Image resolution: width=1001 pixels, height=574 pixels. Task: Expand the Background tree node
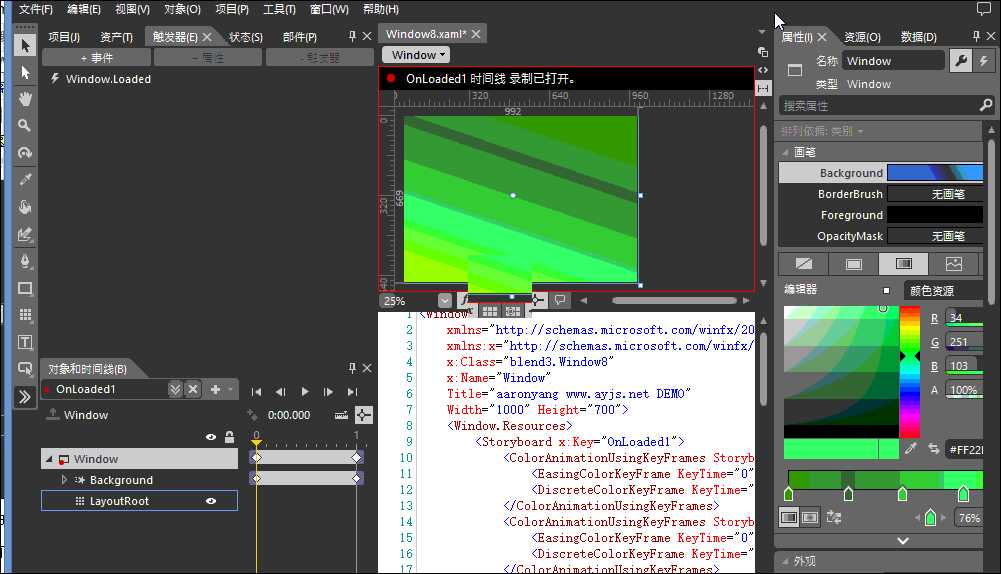coord(65,480)
